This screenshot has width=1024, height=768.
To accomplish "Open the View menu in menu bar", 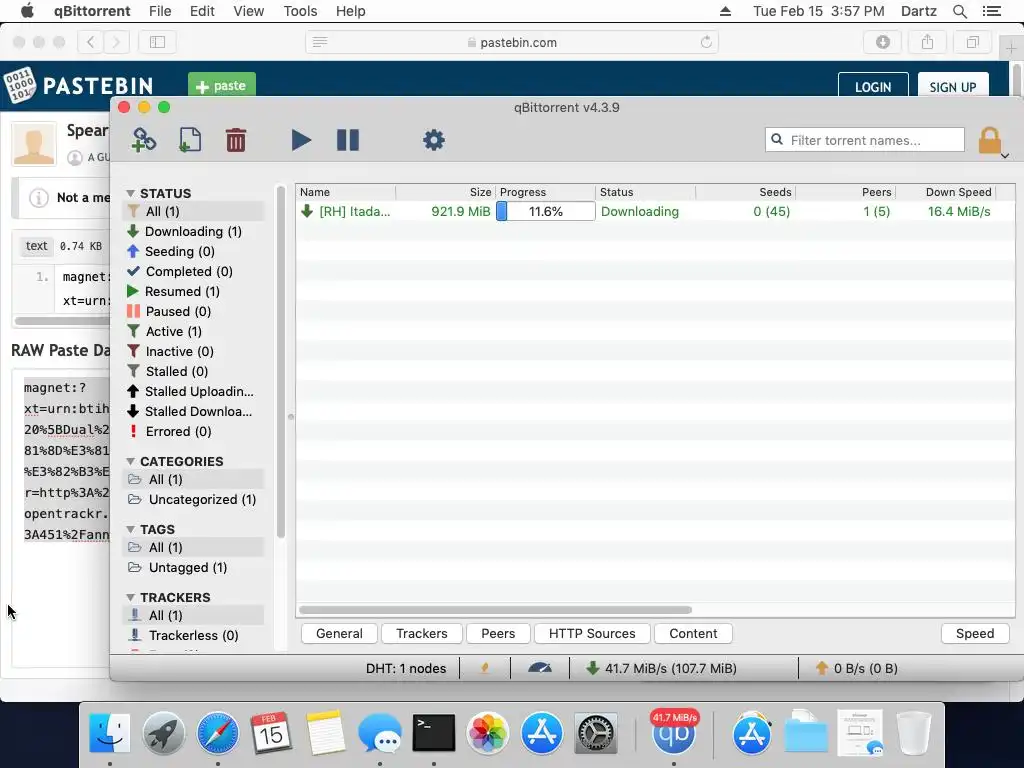I will [x=249, y=11].
